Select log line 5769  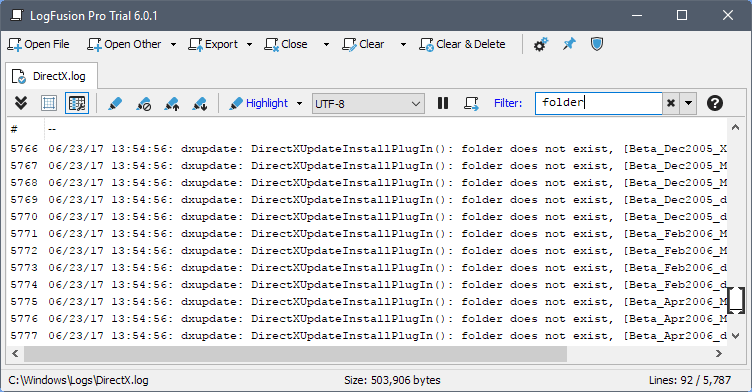pos(367,200)
